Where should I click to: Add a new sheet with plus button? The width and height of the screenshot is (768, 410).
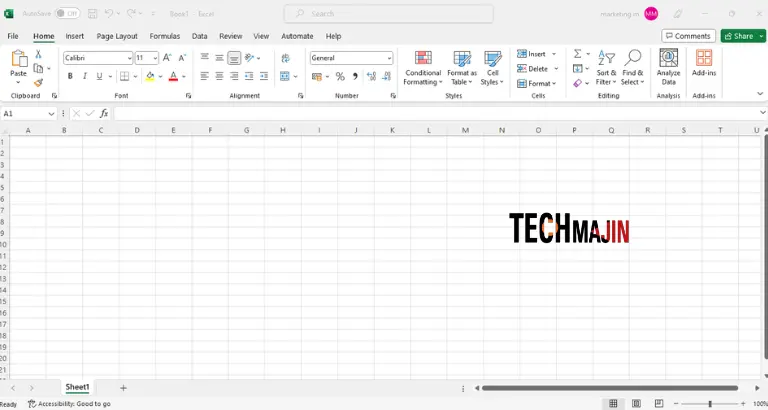coord(123,388)
